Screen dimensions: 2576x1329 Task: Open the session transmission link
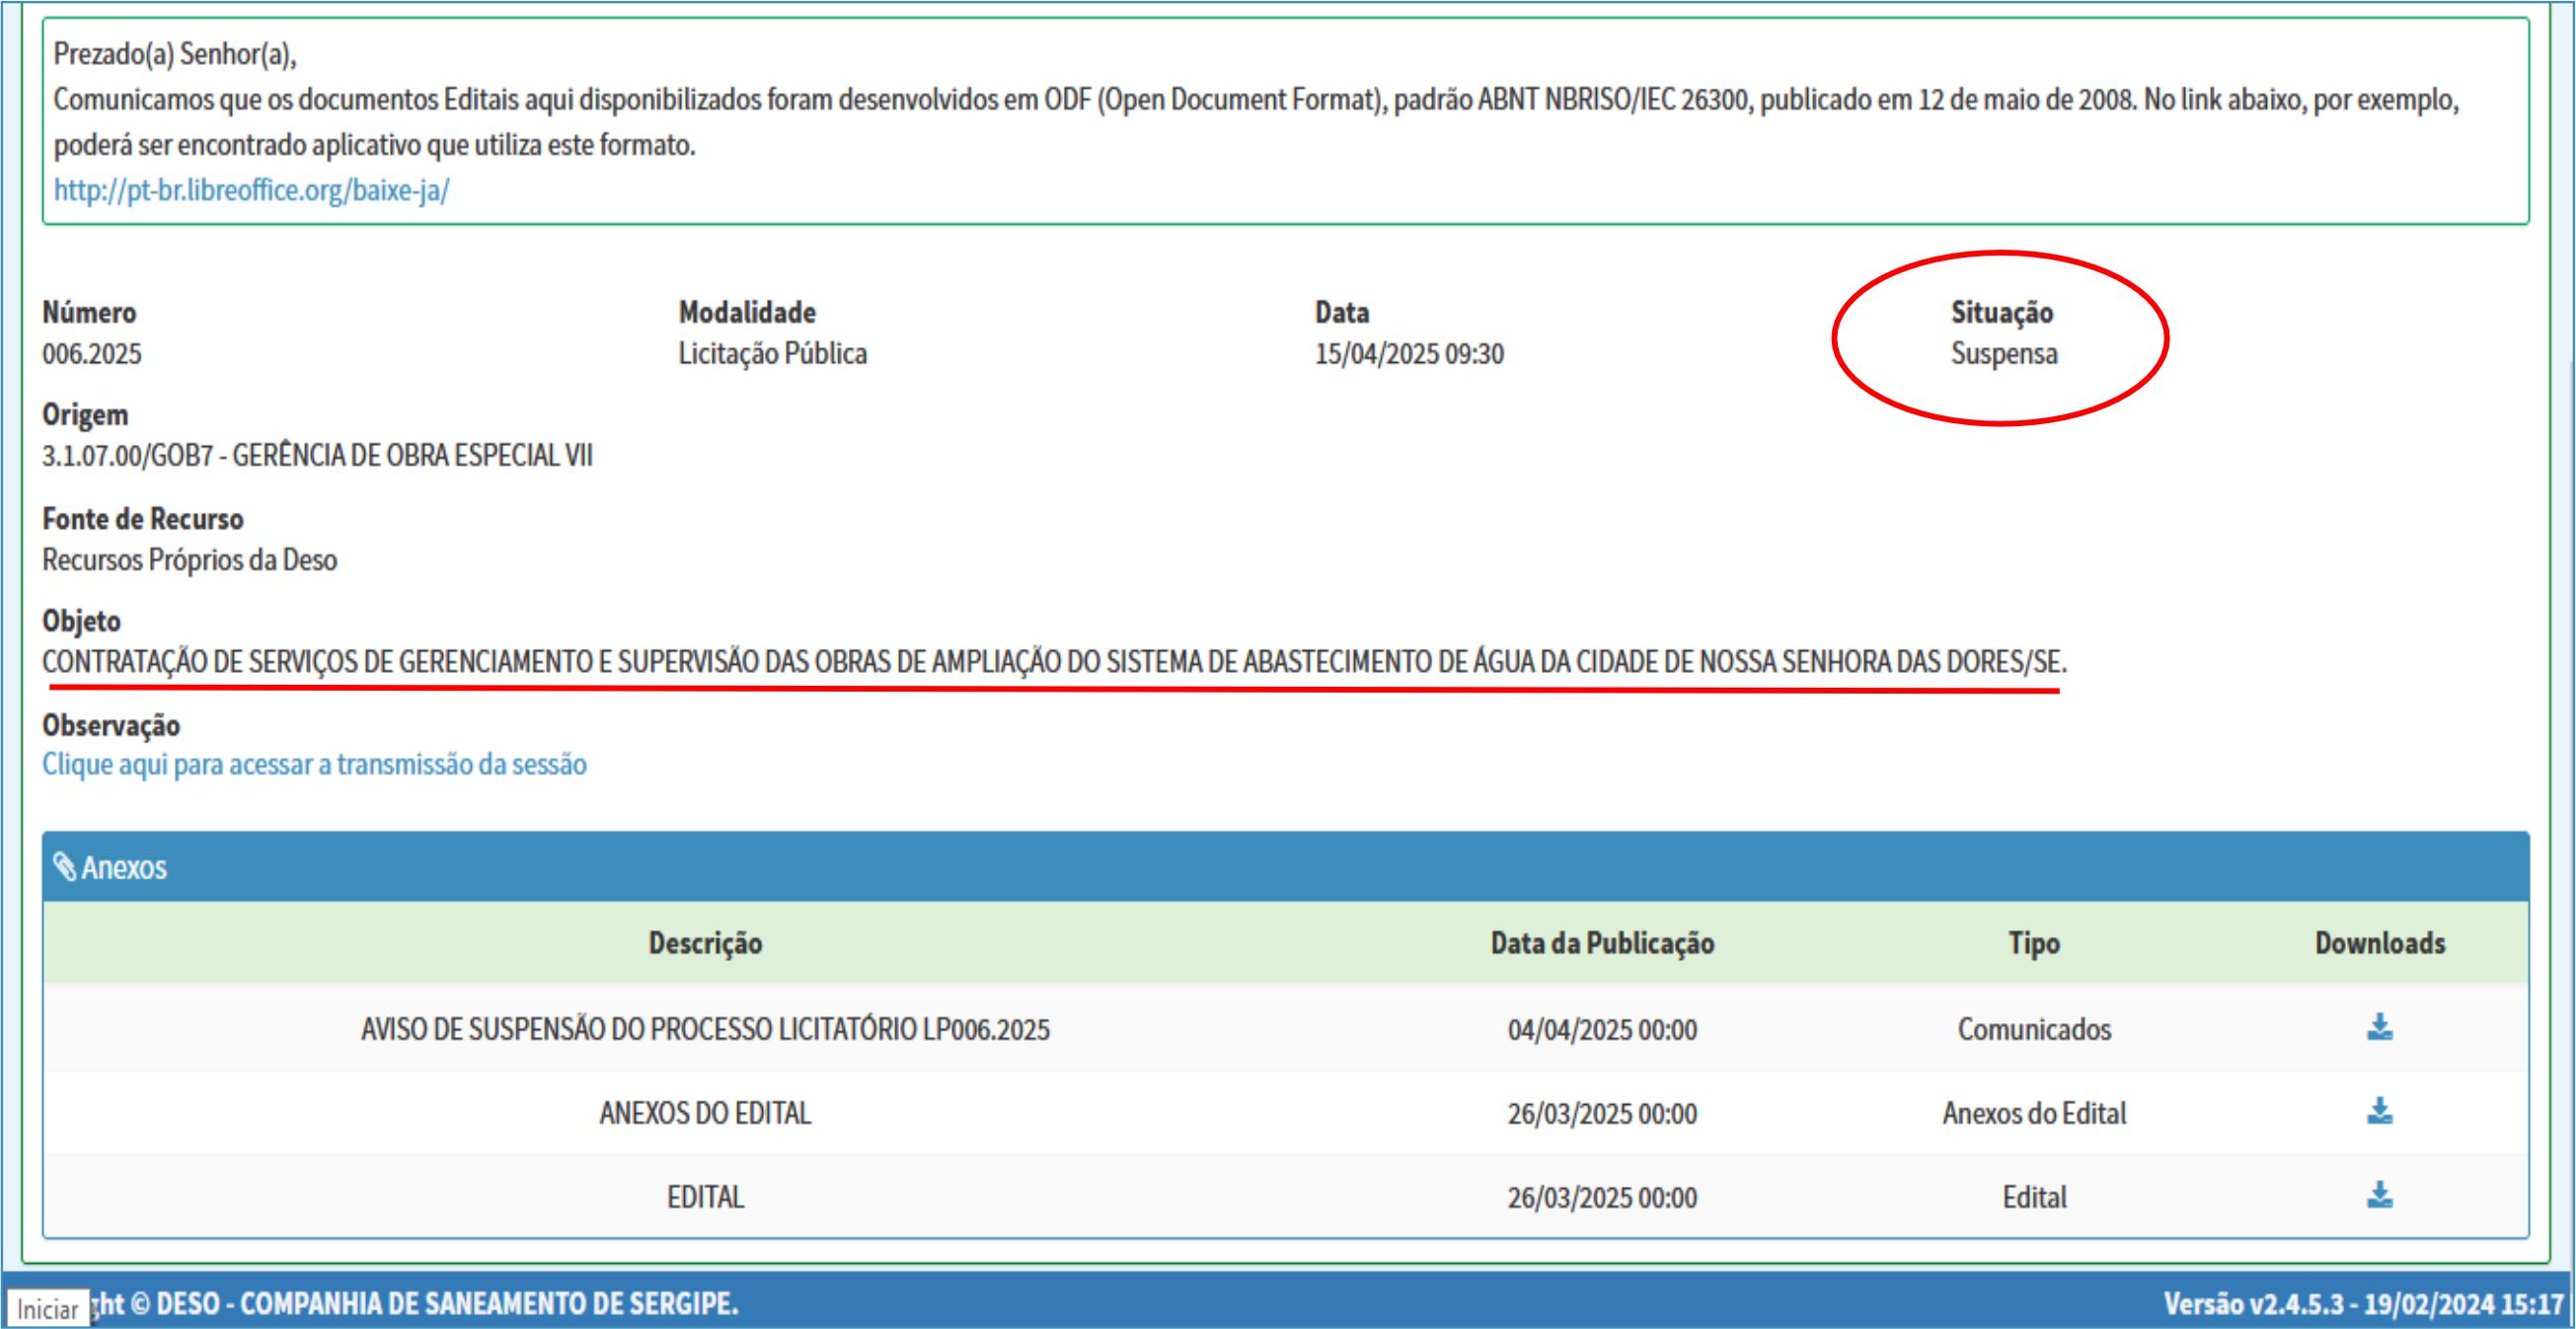314,764
